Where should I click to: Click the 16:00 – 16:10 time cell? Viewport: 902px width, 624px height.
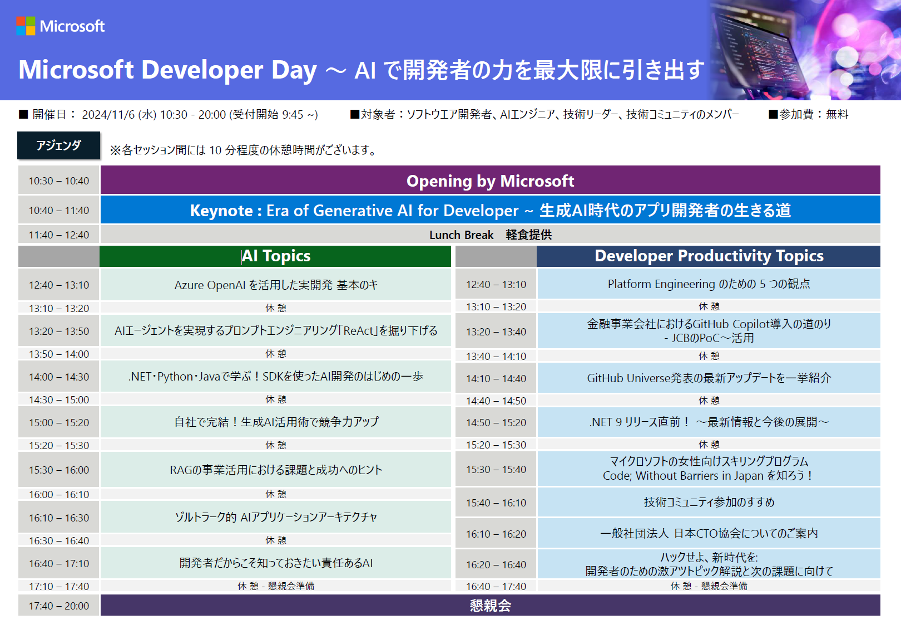[x=59, y=495]
